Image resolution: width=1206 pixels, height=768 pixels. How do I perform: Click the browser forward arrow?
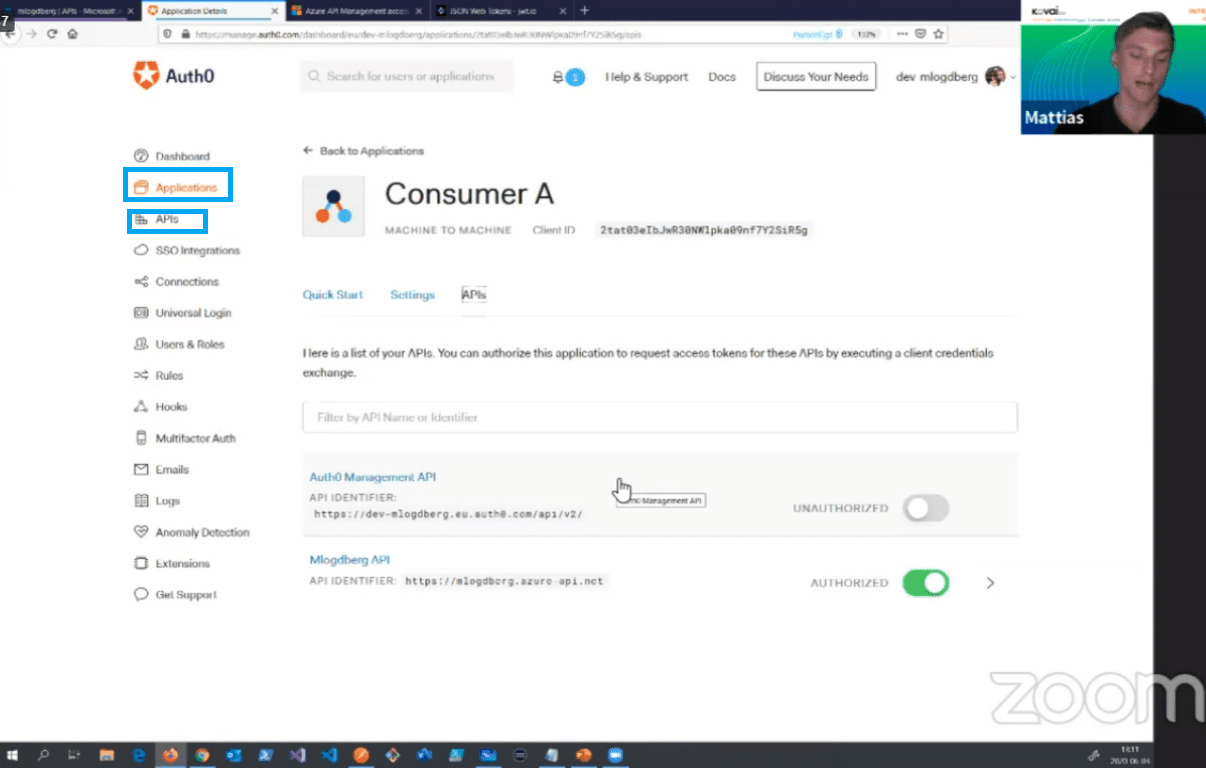(31, 33)
